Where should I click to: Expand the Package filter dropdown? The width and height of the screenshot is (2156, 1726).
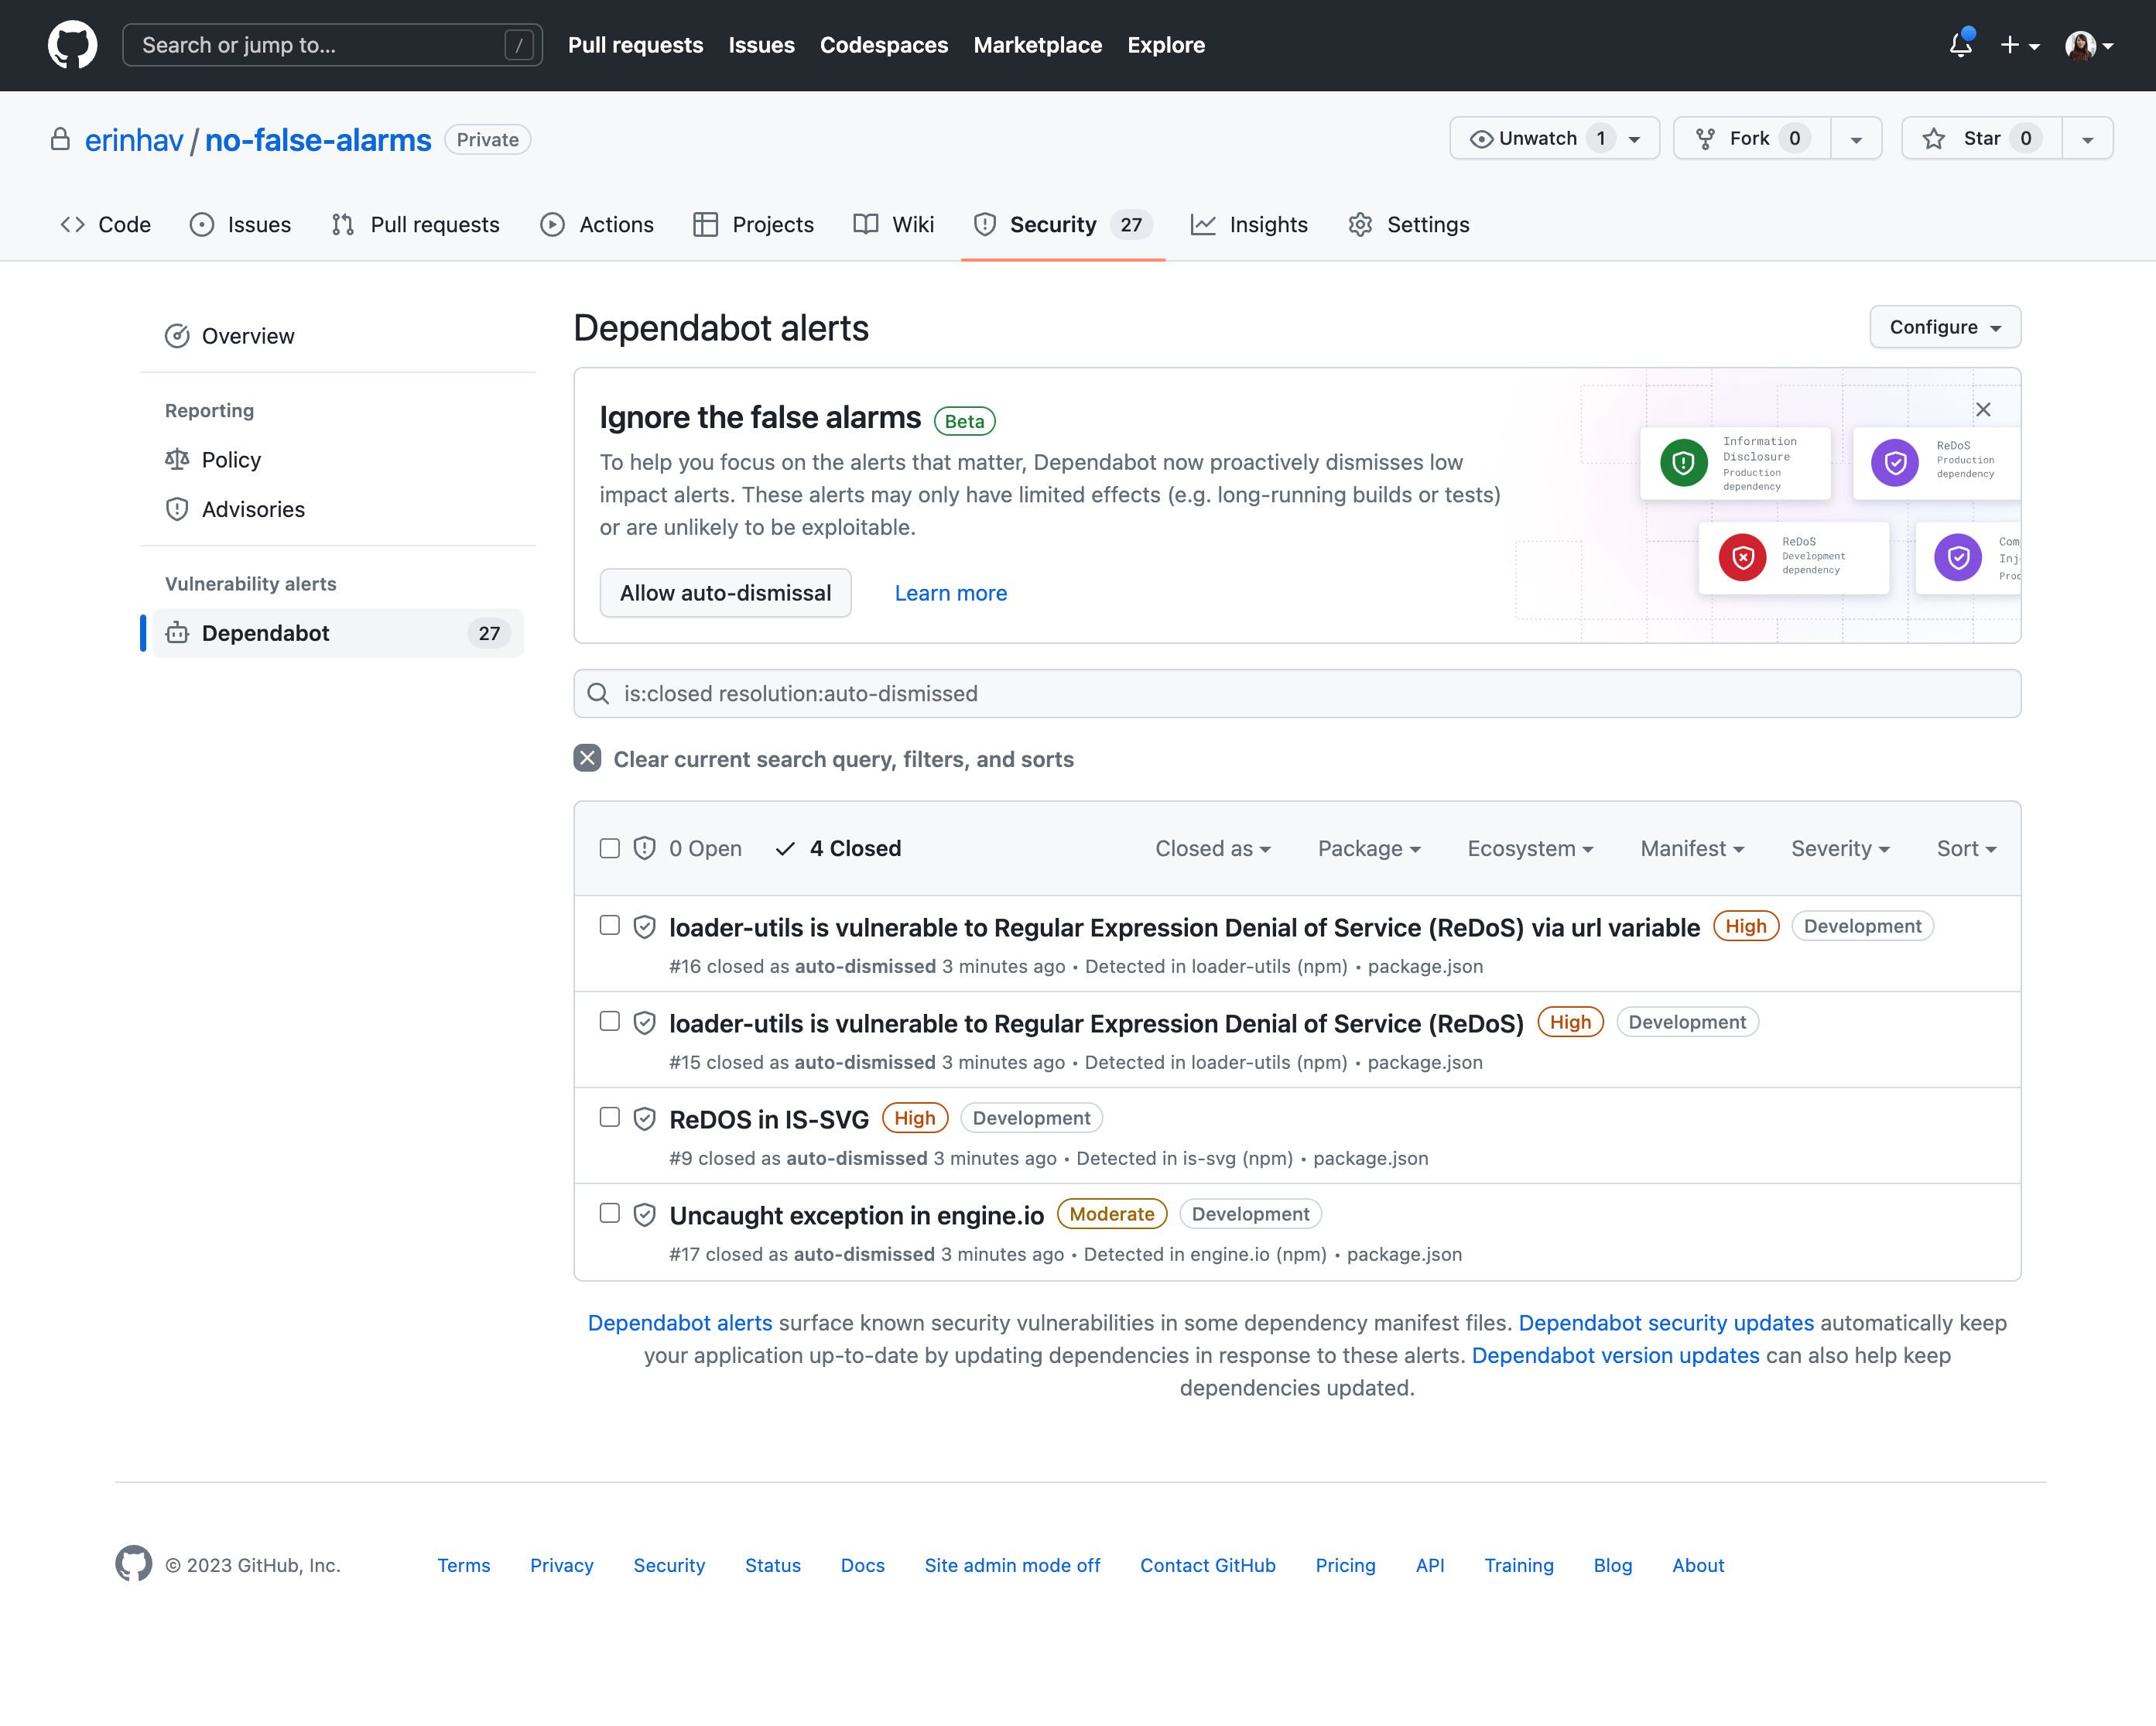click(x=1368, y=848)
